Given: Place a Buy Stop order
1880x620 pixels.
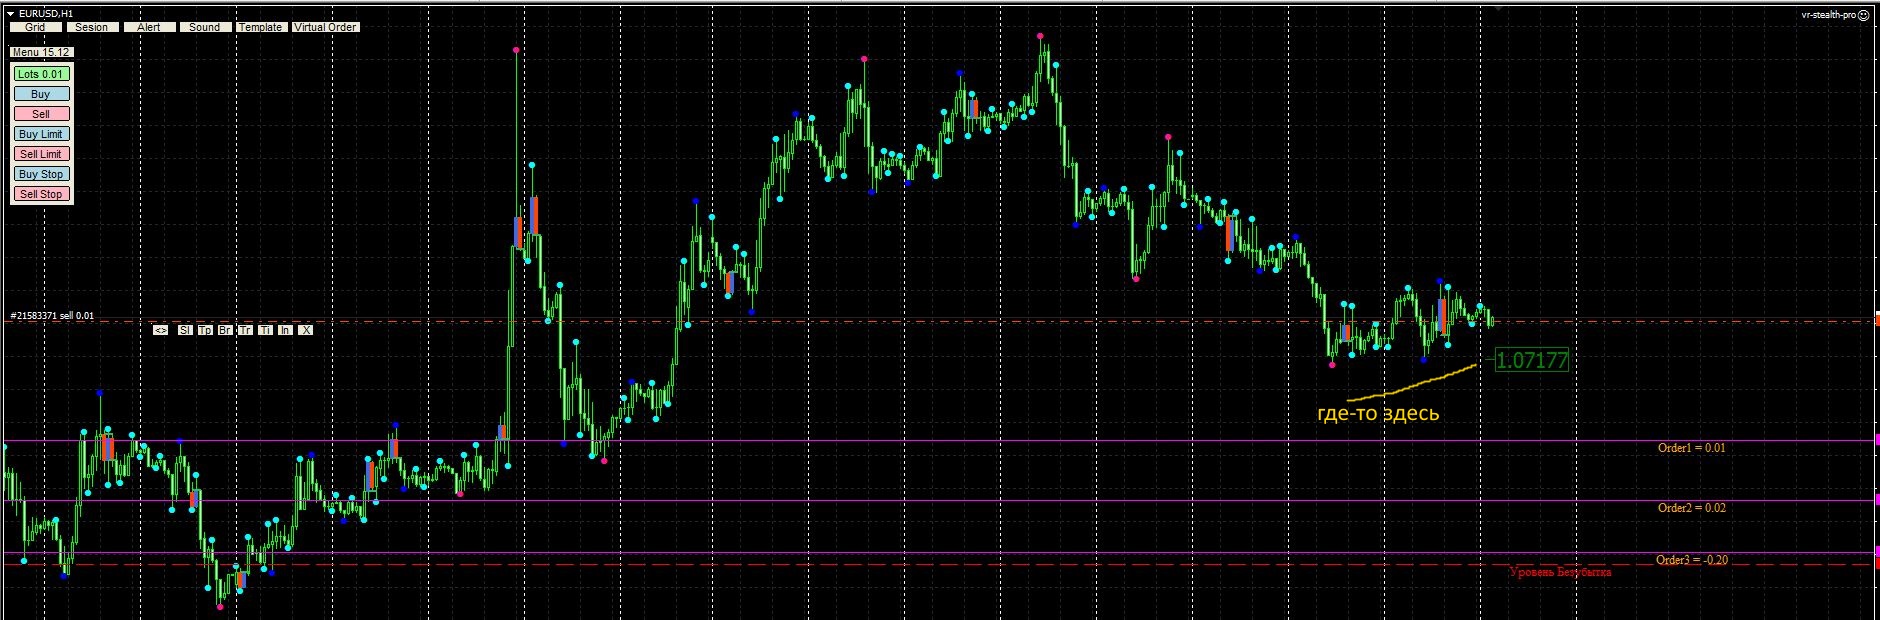Looking at the screenshot, I should [41, 174].
